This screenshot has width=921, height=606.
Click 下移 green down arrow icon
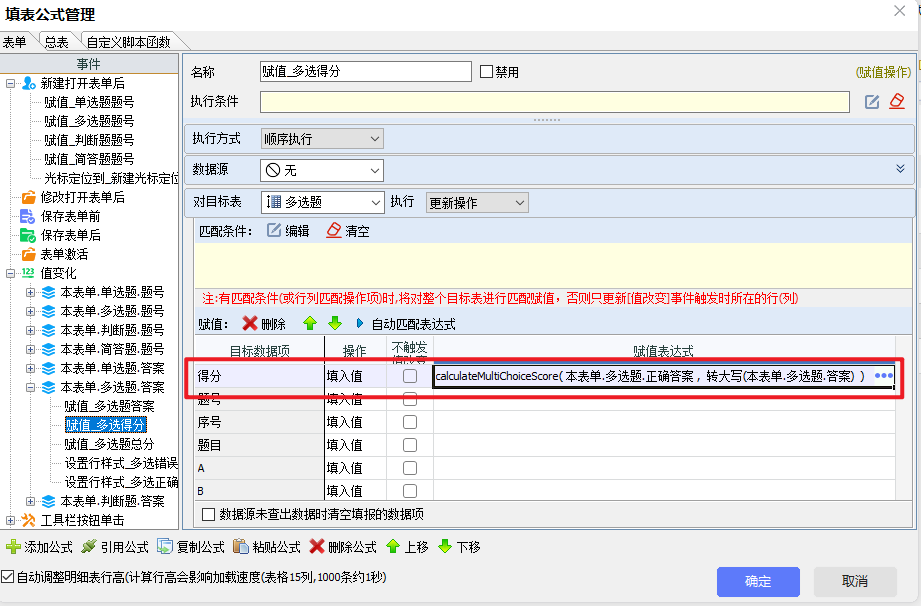point(445,547)
